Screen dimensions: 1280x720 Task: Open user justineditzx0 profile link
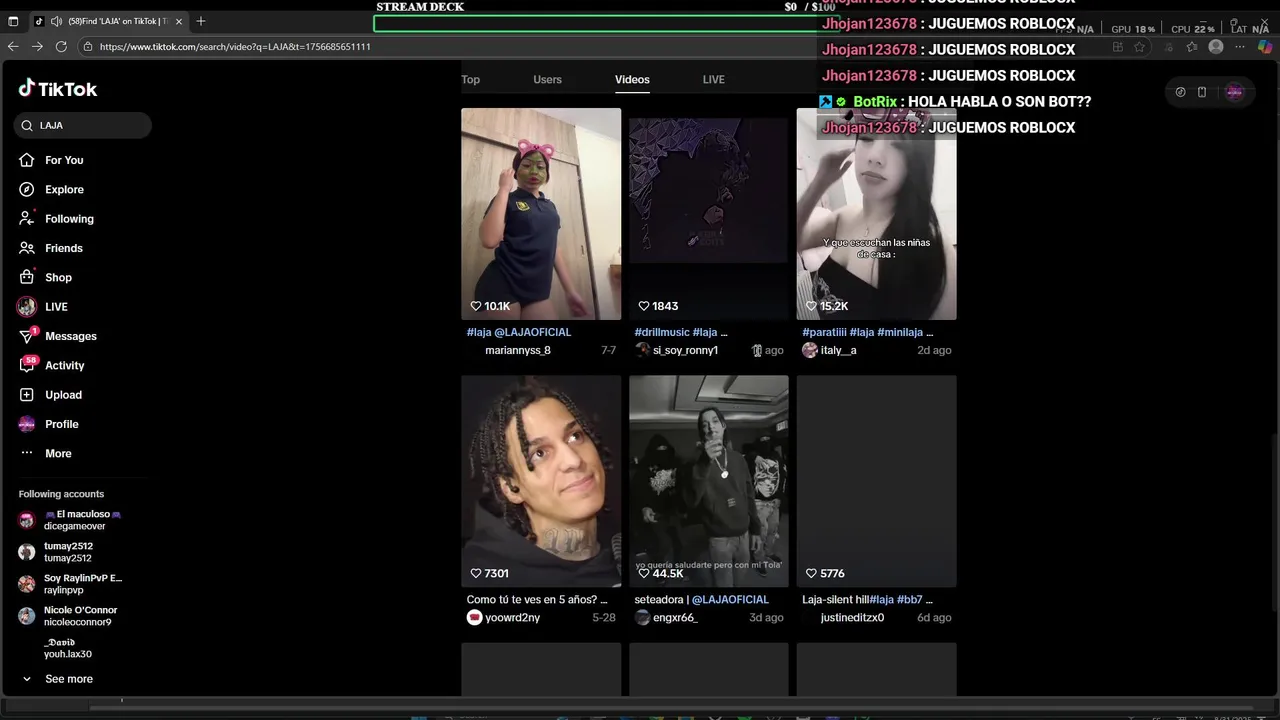tap(852, 617)
